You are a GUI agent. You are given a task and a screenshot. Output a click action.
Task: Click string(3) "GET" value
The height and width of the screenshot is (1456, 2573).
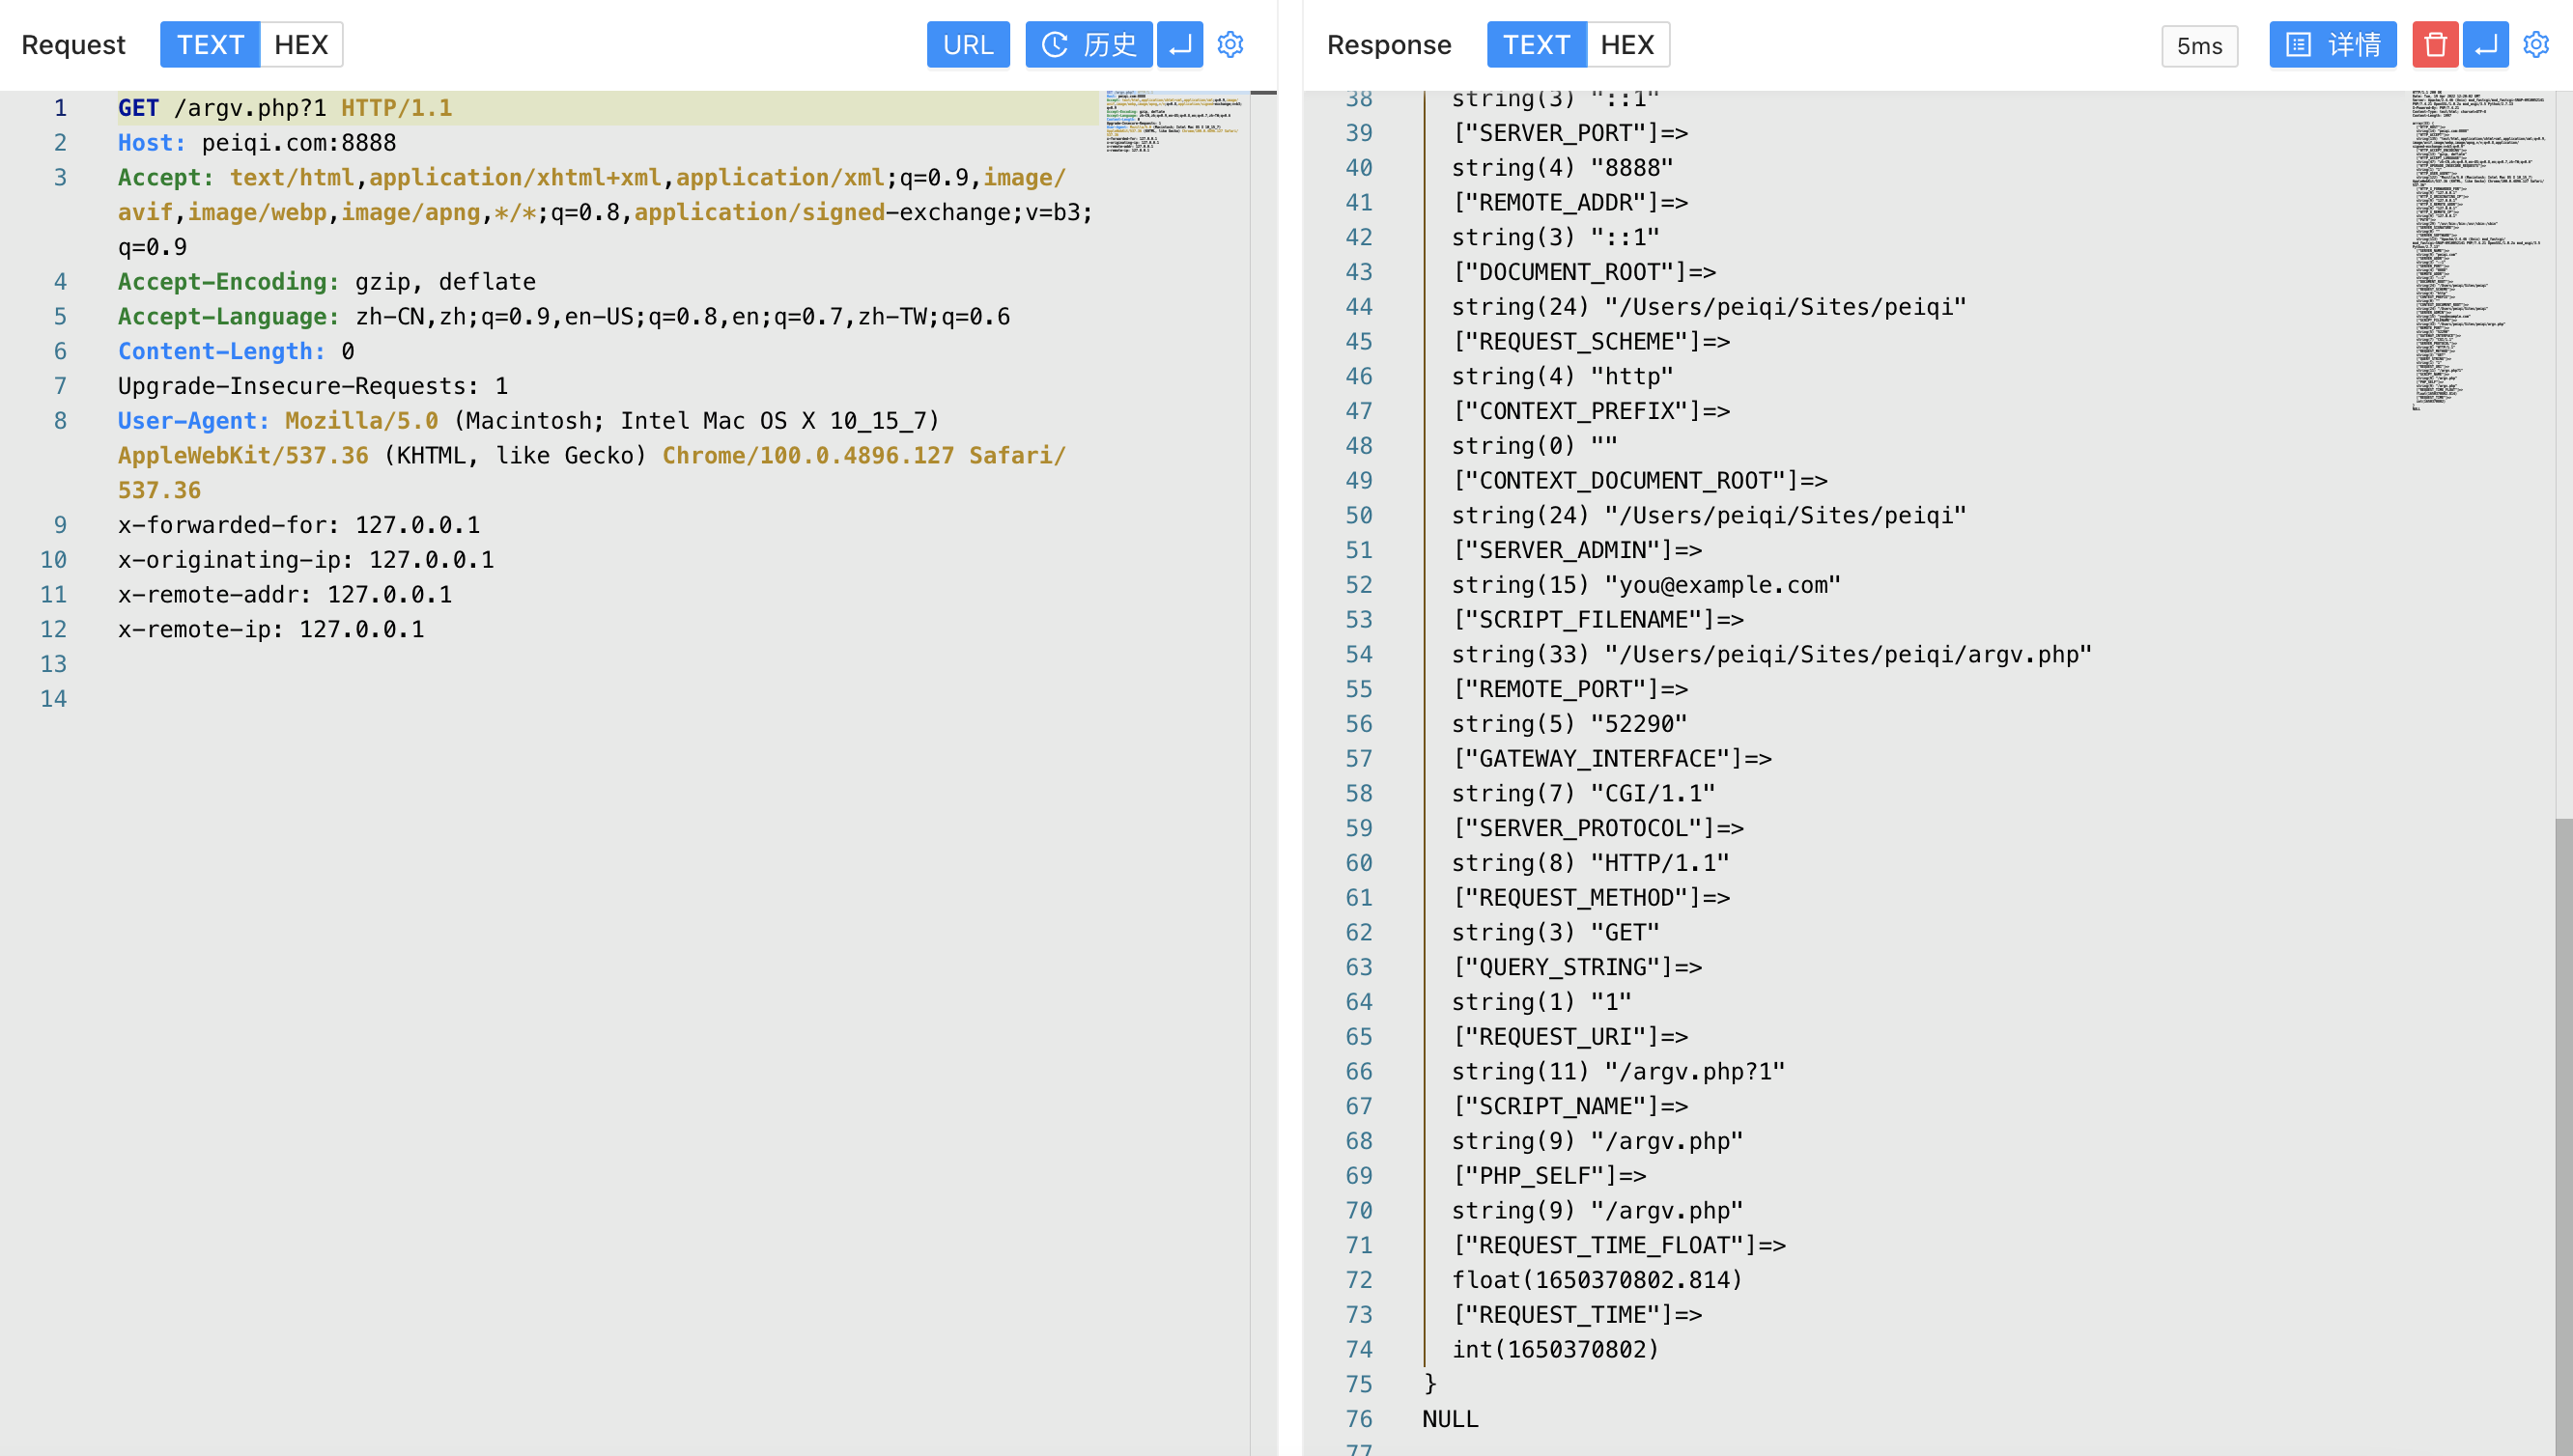tap(1556, 933)
